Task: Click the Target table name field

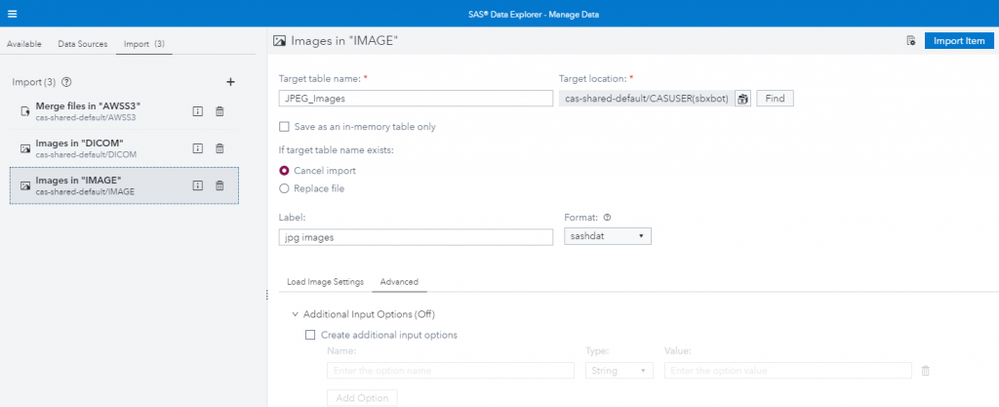Action: tap(416, 98)
